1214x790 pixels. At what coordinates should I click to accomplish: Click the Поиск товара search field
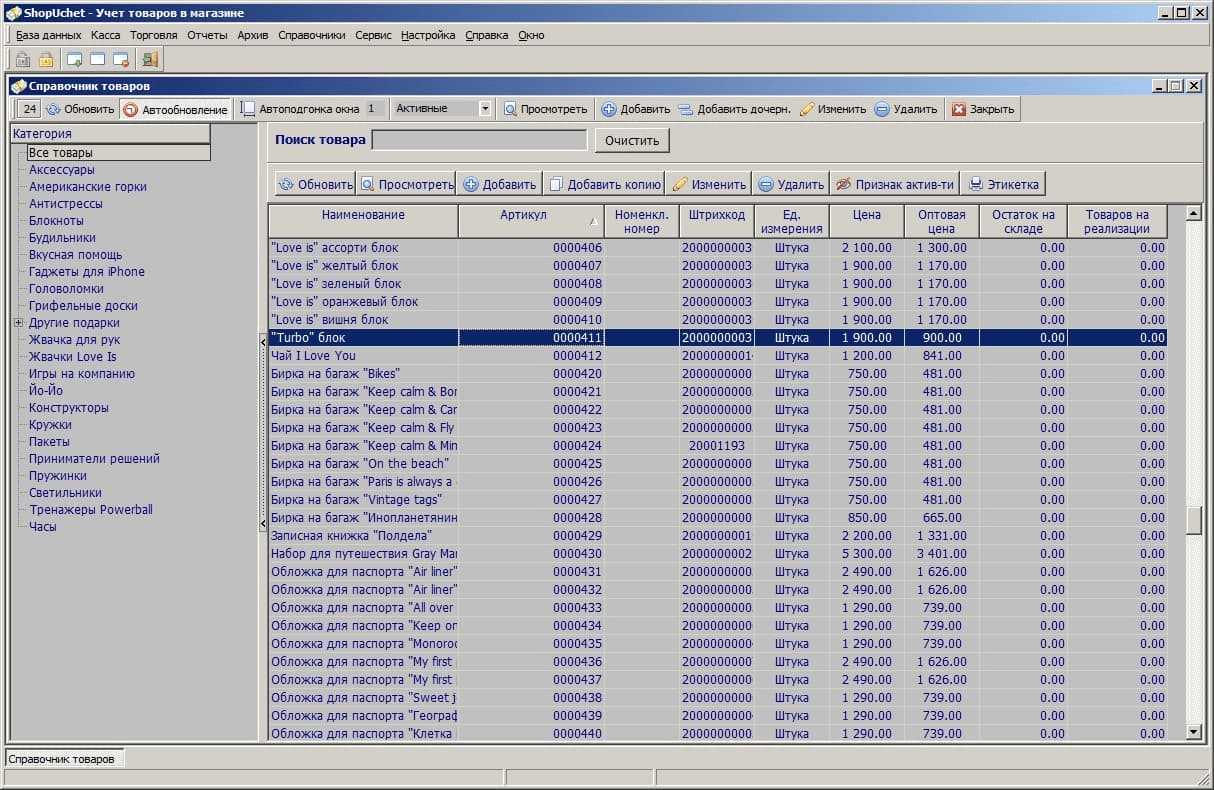pyautogui.click(x=479, y=141)
